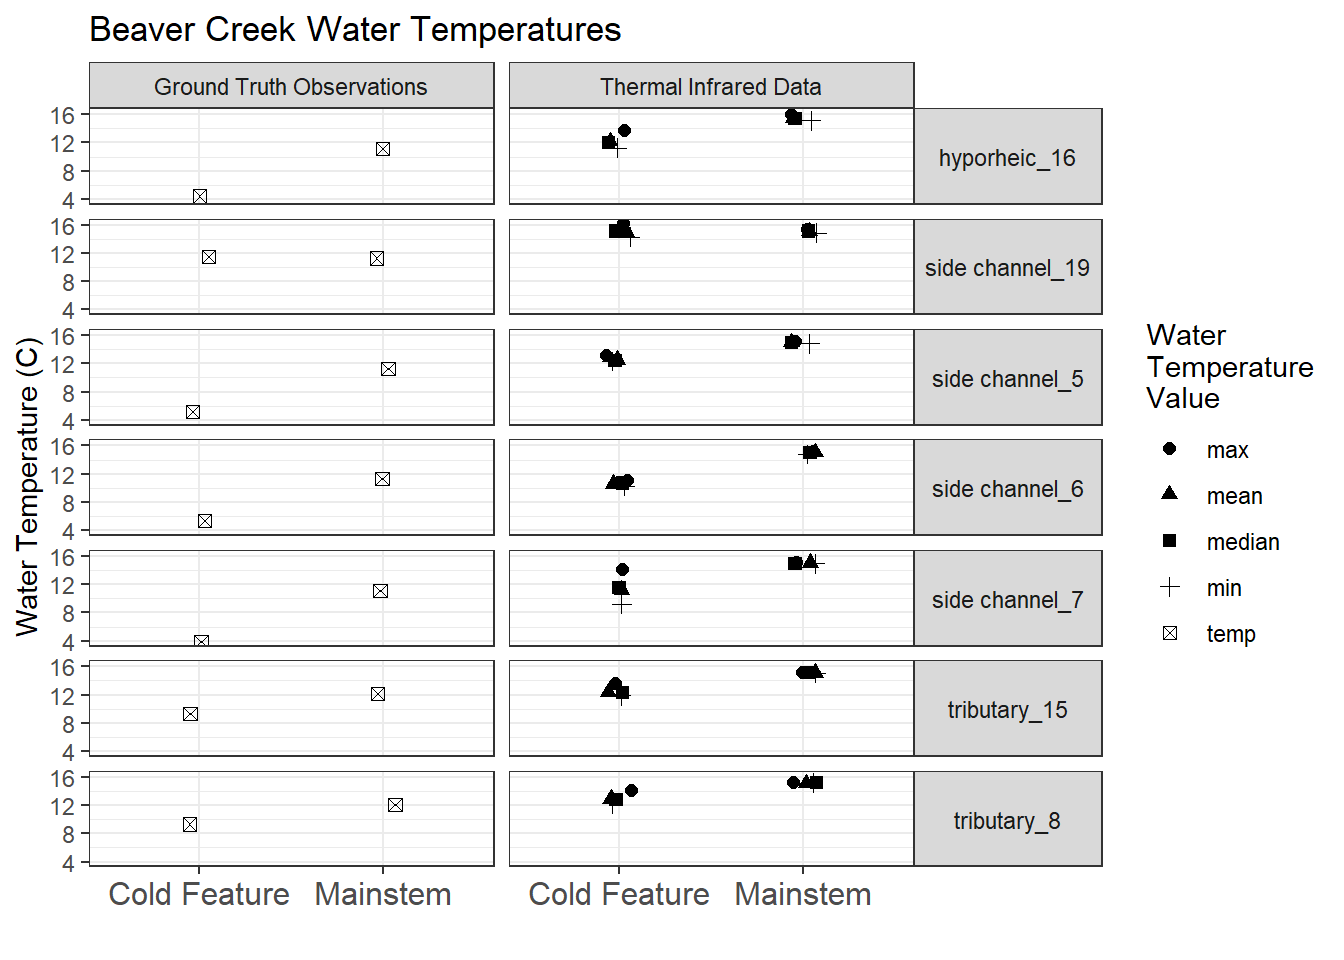Click side channel_7 cold feature max dot
The image size is (1344, 960).
click(622, 569)
